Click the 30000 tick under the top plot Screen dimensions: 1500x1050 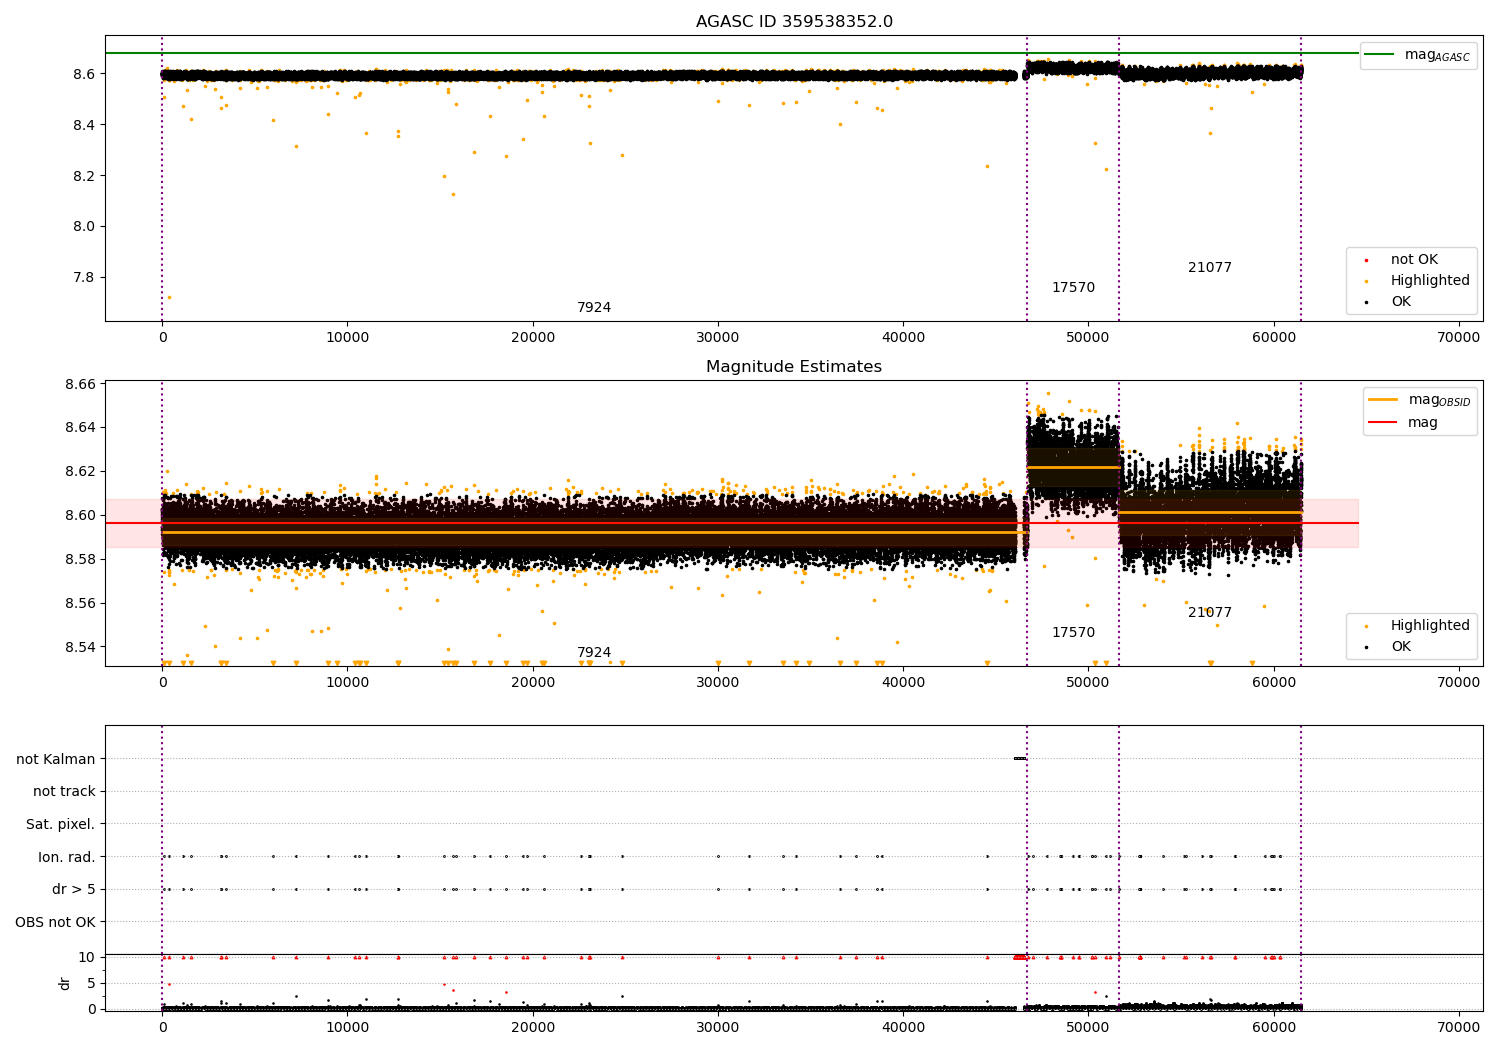click(x=718, y=338)
